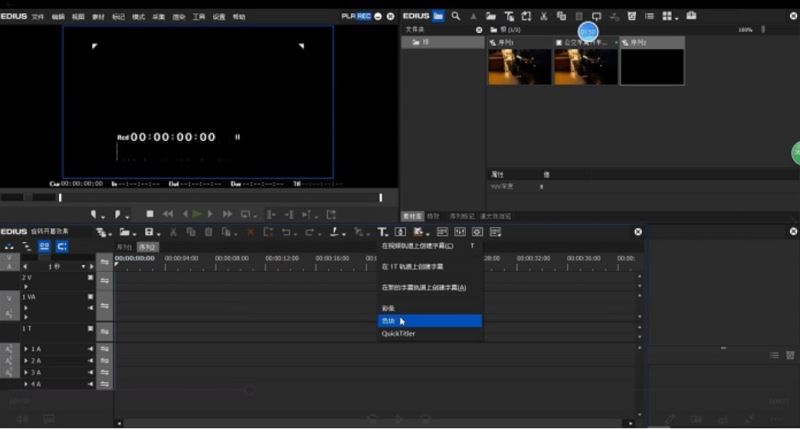Expand the 4 A audio track
Image resolution: width=800 pixels, height=429 pixels.
point(26,384)
